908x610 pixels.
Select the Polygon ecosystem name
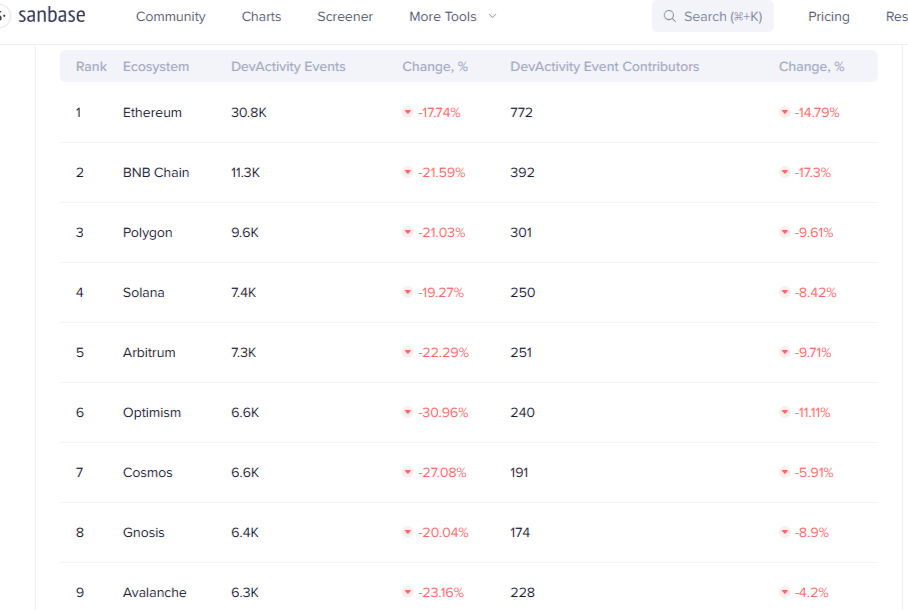click(x=148, y=233)
